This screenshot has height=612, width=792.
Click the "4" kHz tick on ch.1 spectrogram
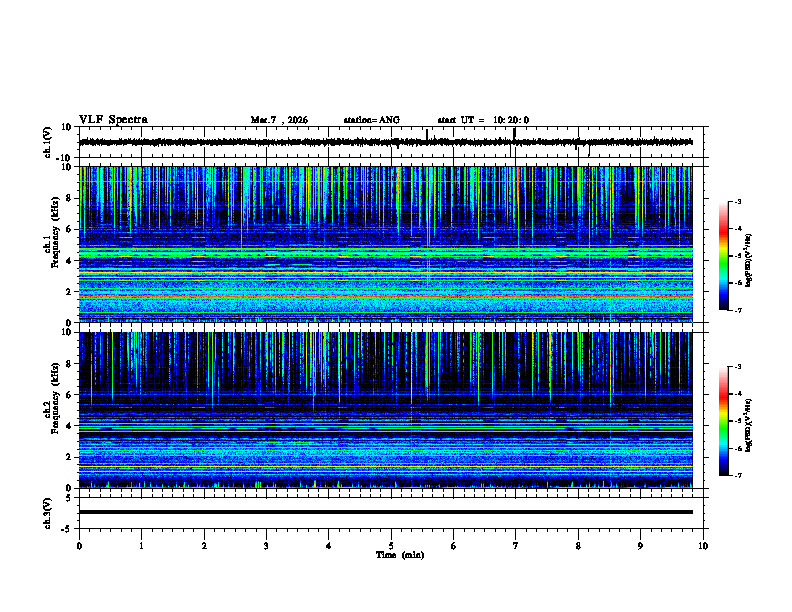point(70,261)
